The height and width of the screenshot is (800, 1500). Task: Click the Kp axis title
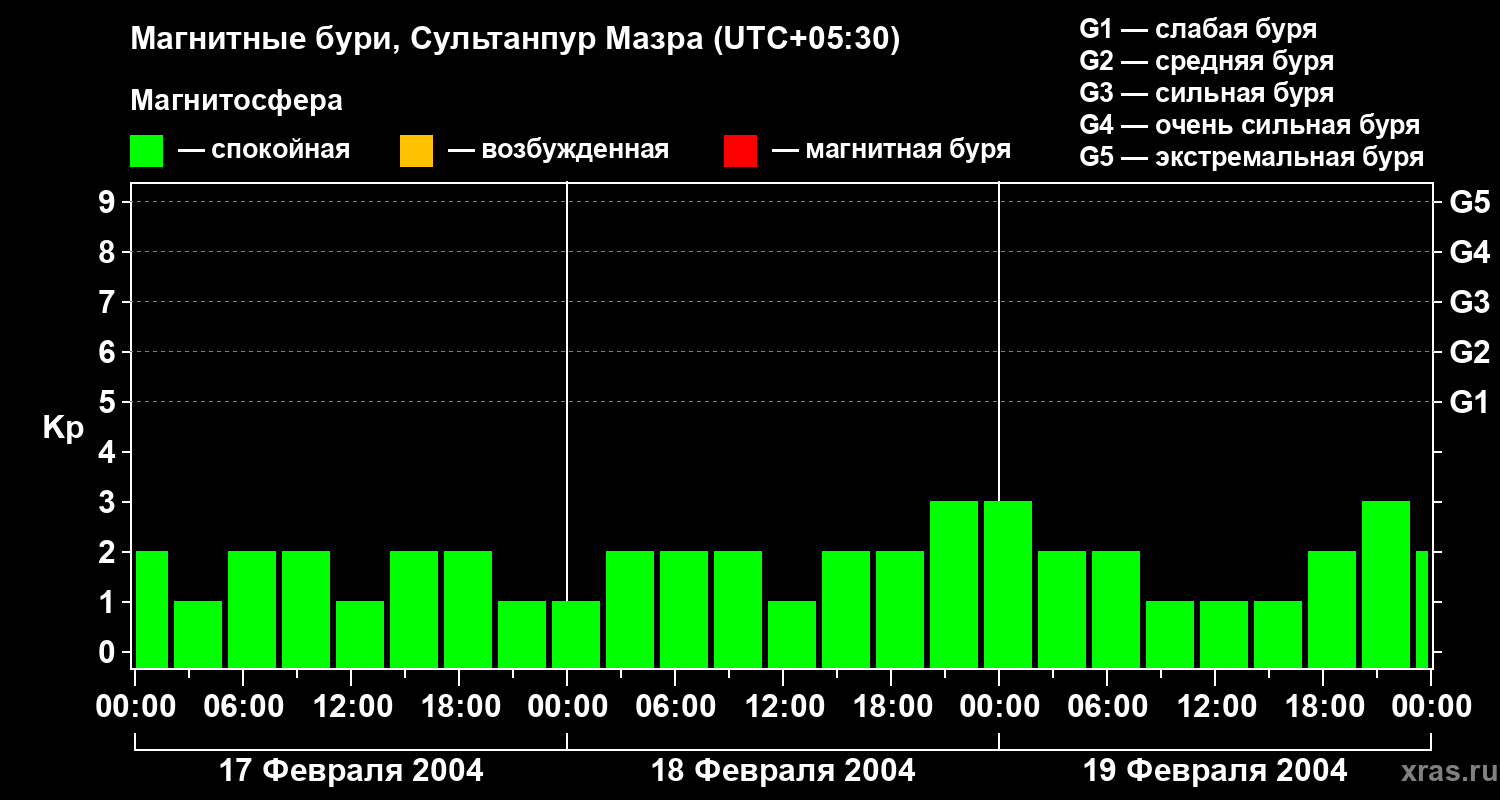(64, 428)
